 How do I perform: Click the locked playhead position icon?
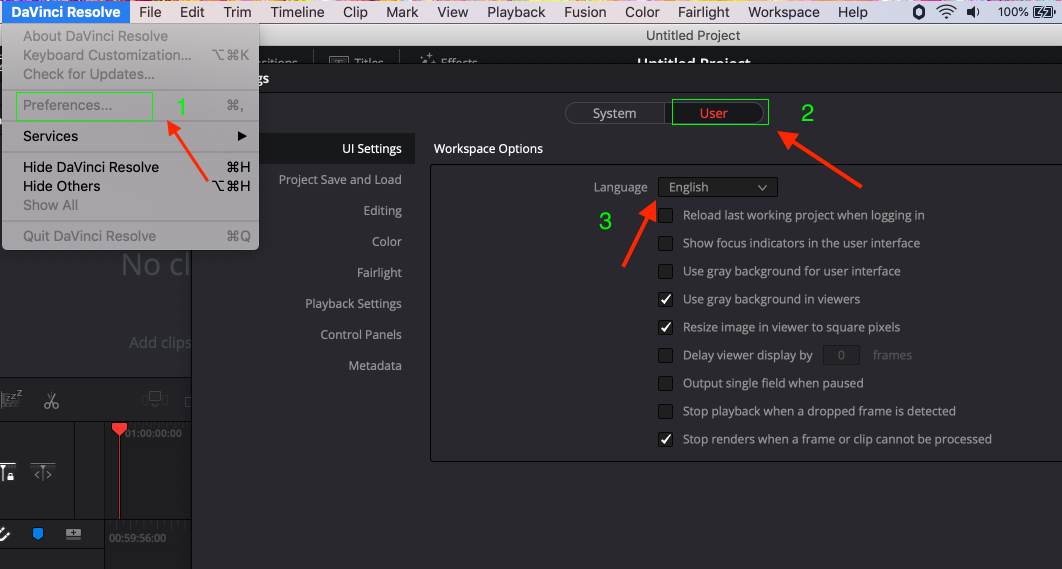(x=7, y=472)
